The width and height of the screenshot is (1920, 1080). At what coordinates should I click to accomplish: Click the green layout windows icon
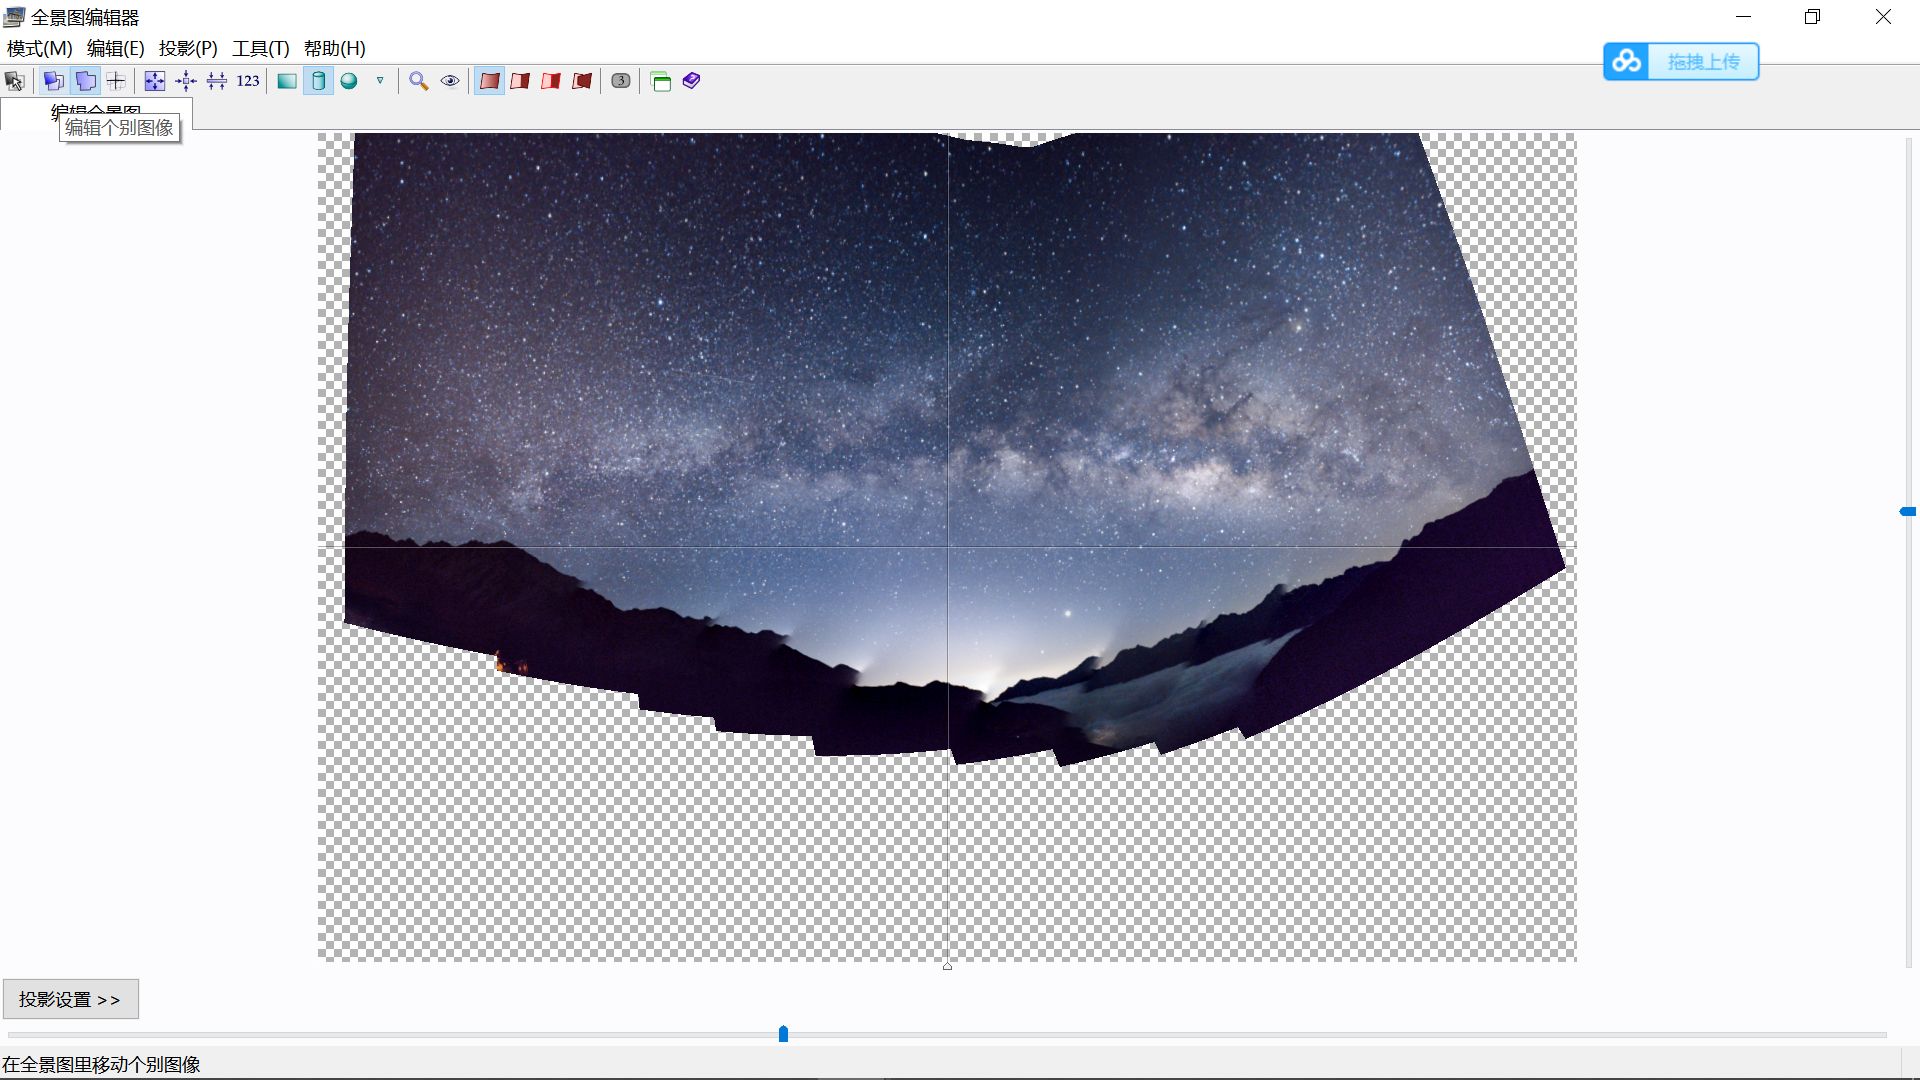pyautogui.click(x=661, y=81)
